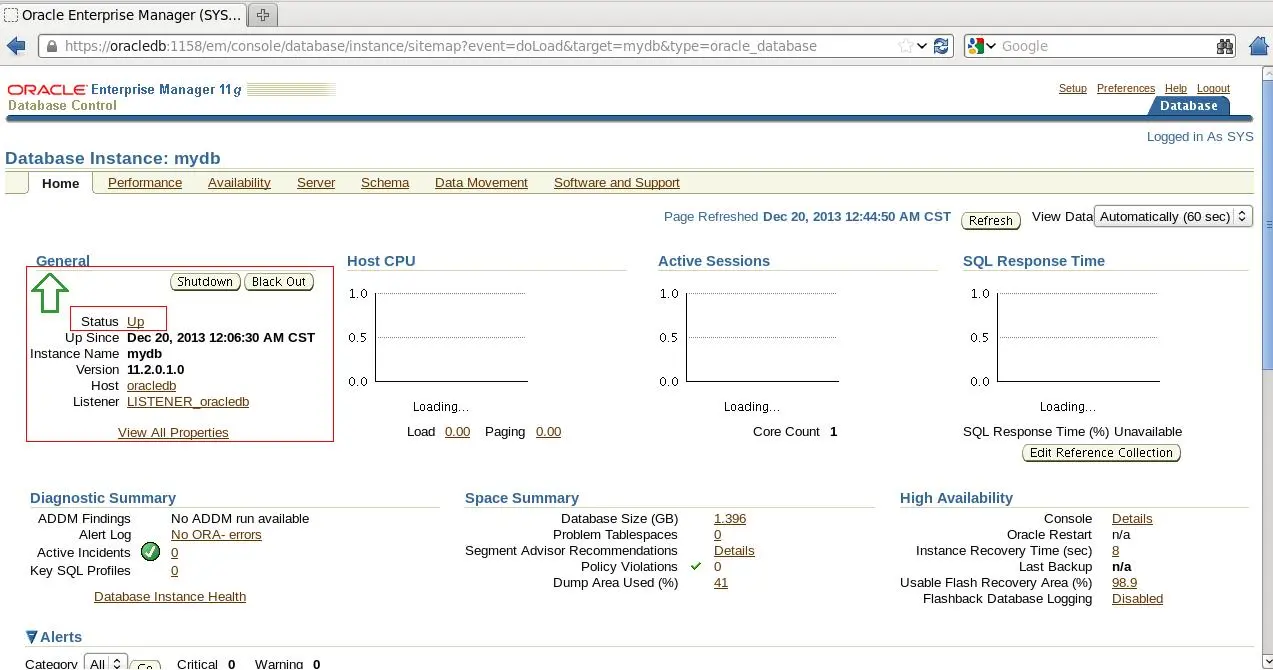Screen dimensions: 1273x670
Task: Click the Status Up link
Action: click(135, 322)
